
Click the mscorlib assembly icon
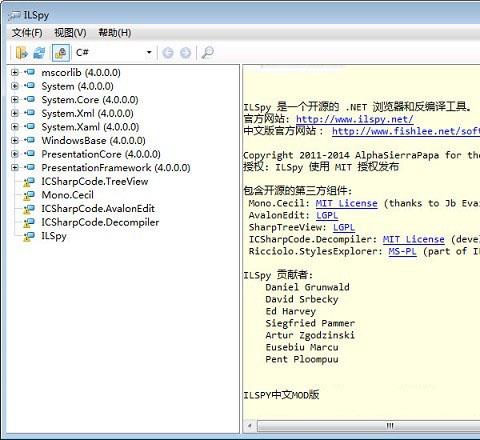tap(29, 72)
